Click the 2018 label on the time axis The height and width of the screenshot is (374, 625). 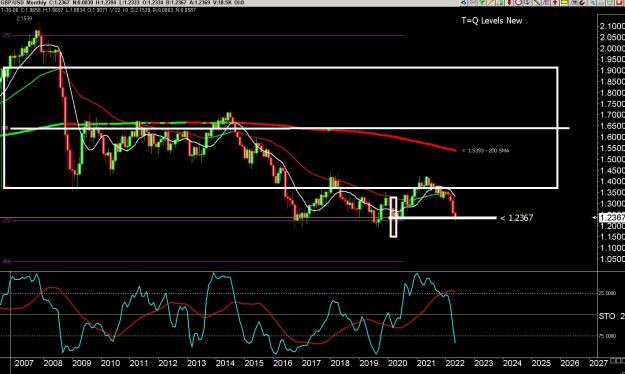(x=340, y=363)
